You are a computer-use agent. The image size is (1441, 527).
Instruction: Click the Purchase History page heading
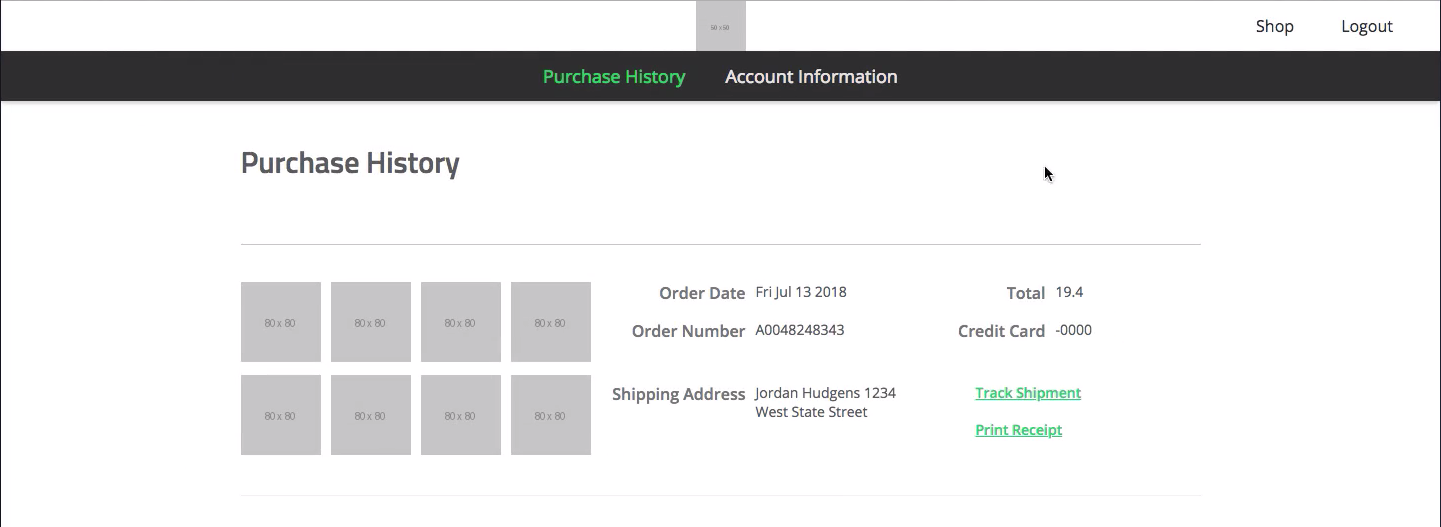[350, 163]
